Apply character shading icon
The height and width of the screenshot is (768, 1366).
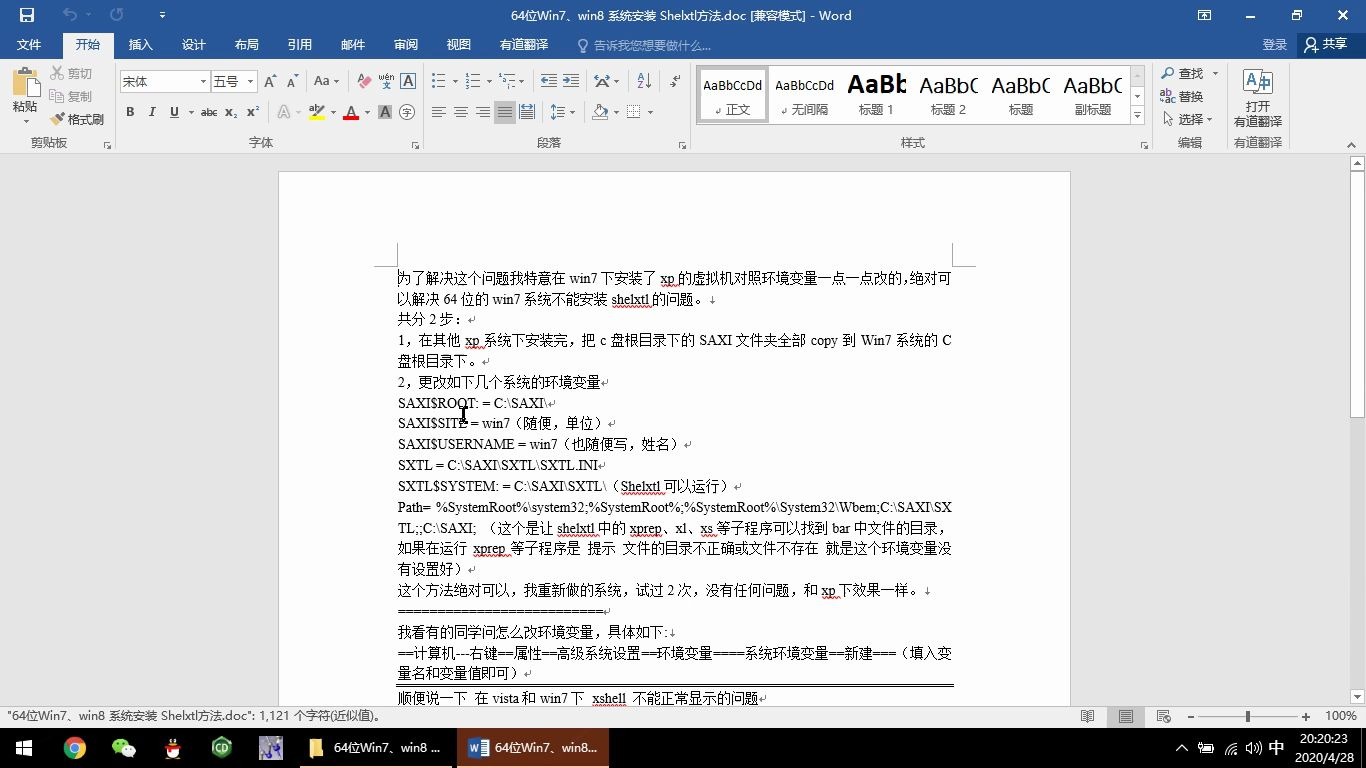tap(385, 112)
